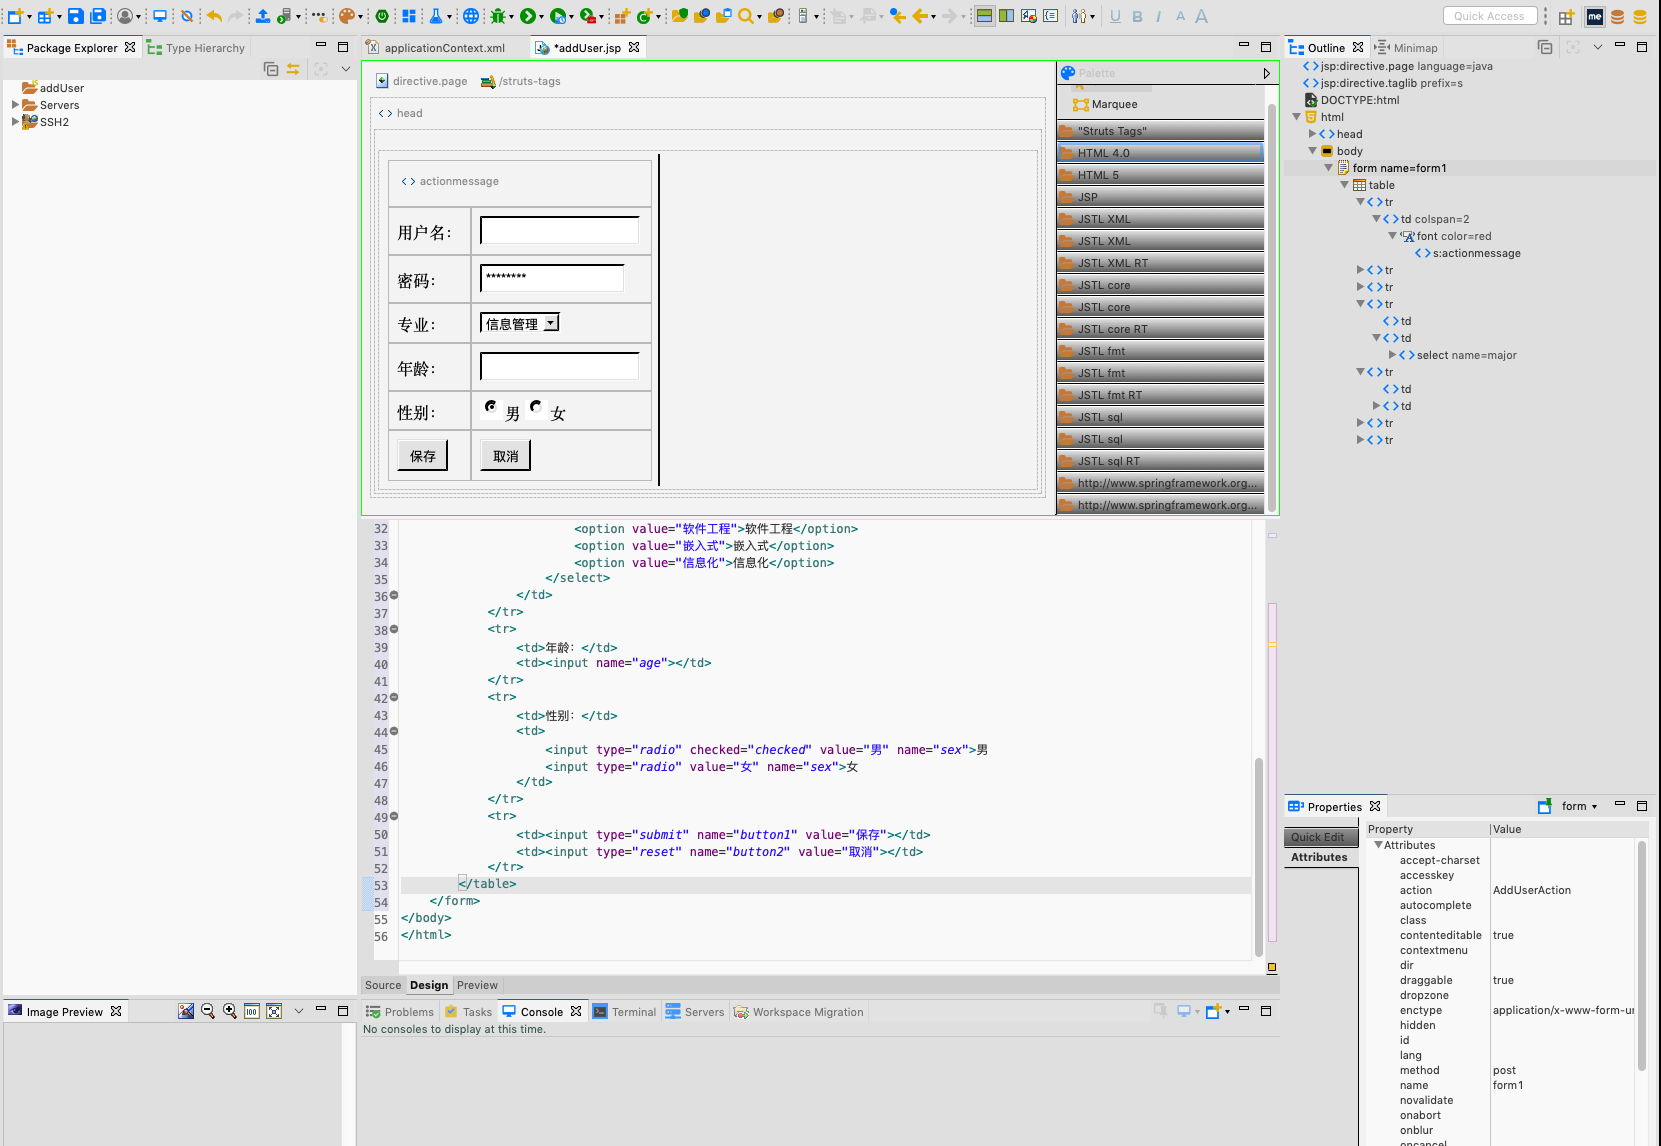Expand the SSH2 project node
The image size is (1661, 1146).
point(15,121)
